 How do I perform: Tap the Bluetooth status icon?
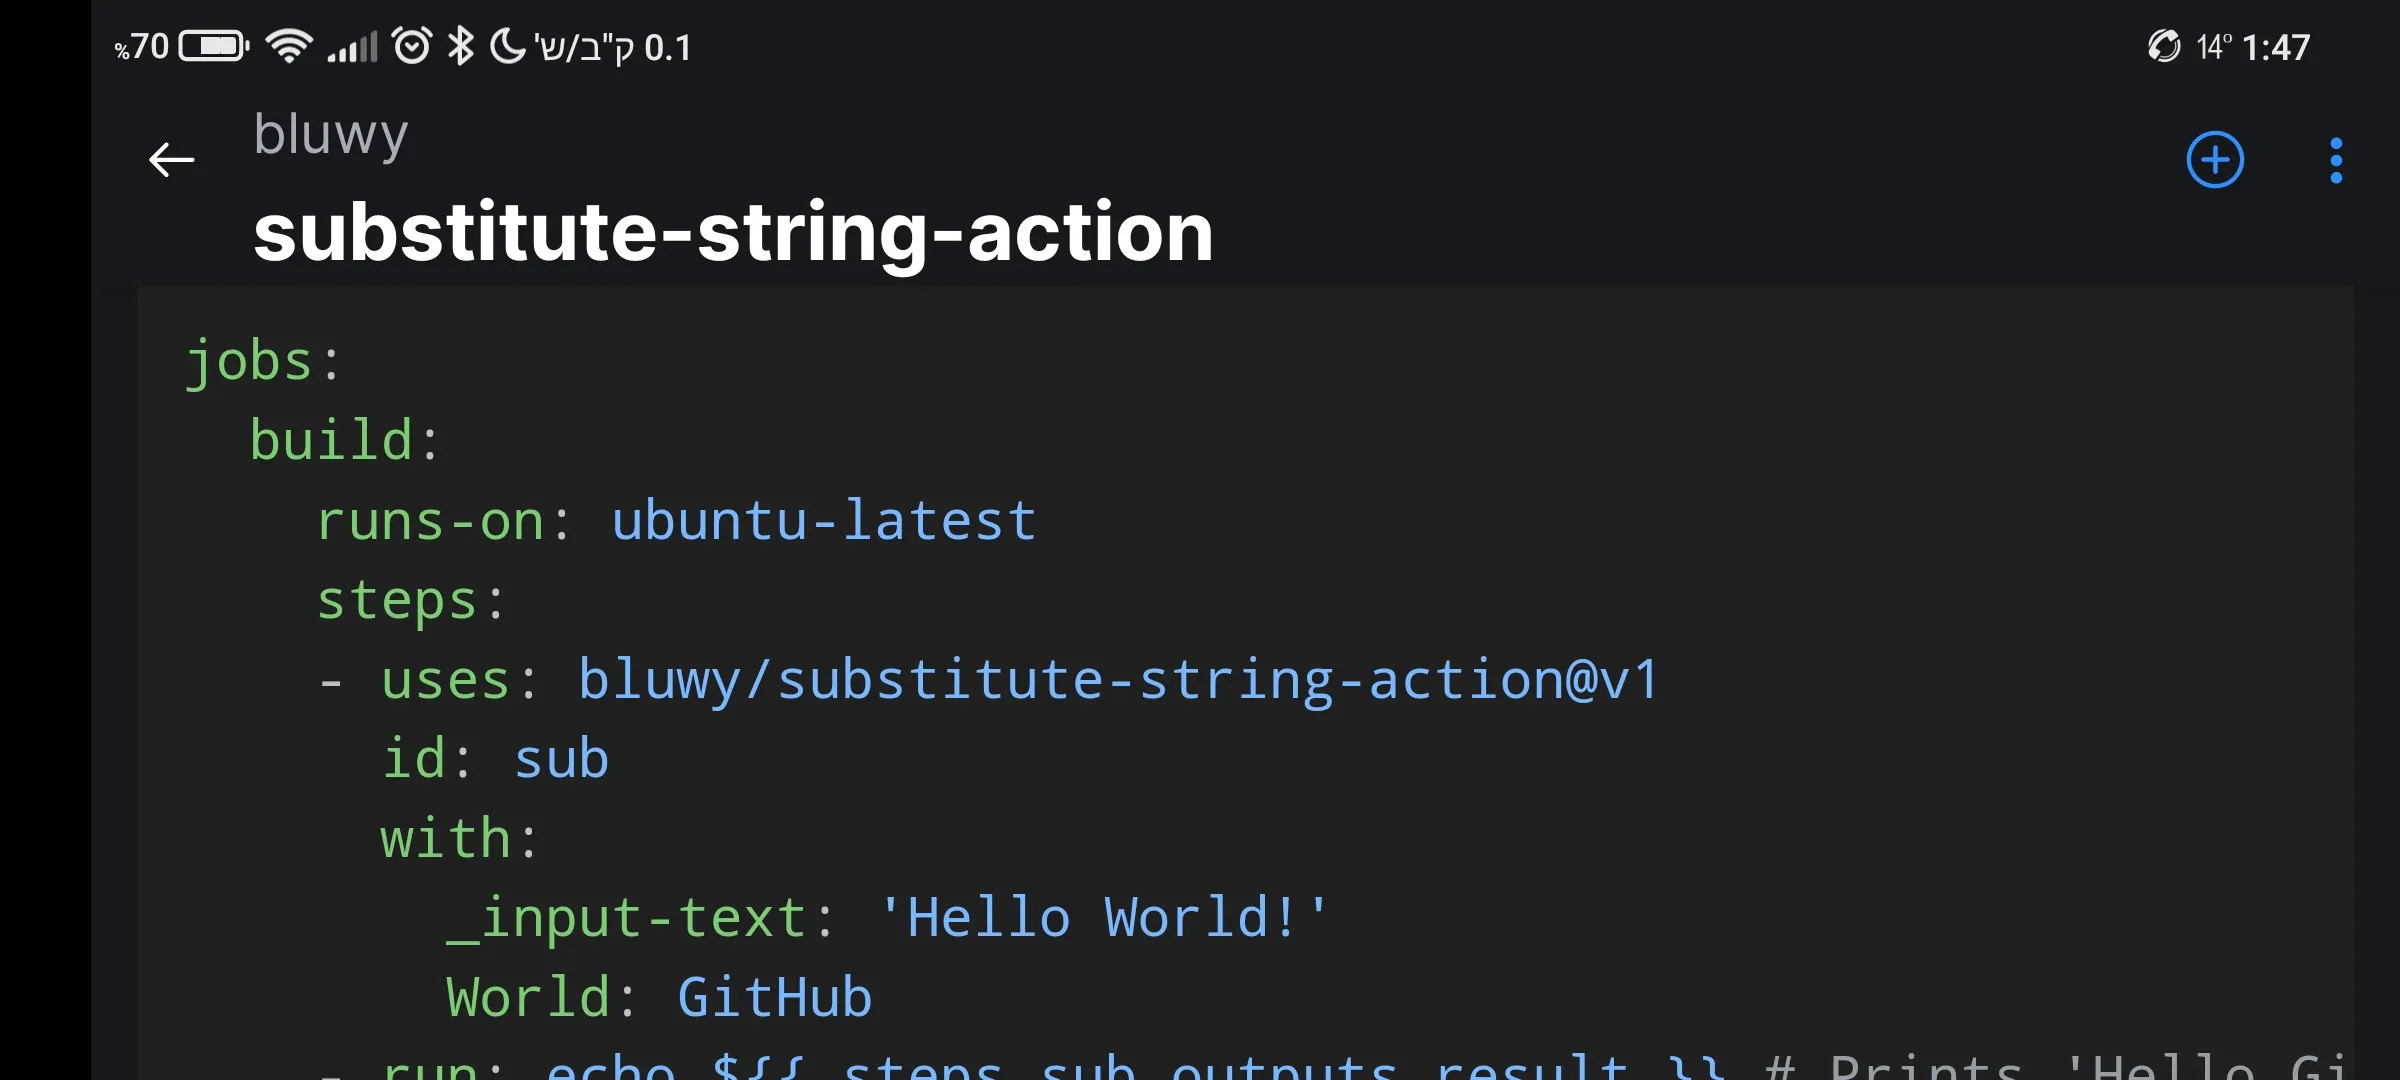pyautogui.click(x=460, y=46)
